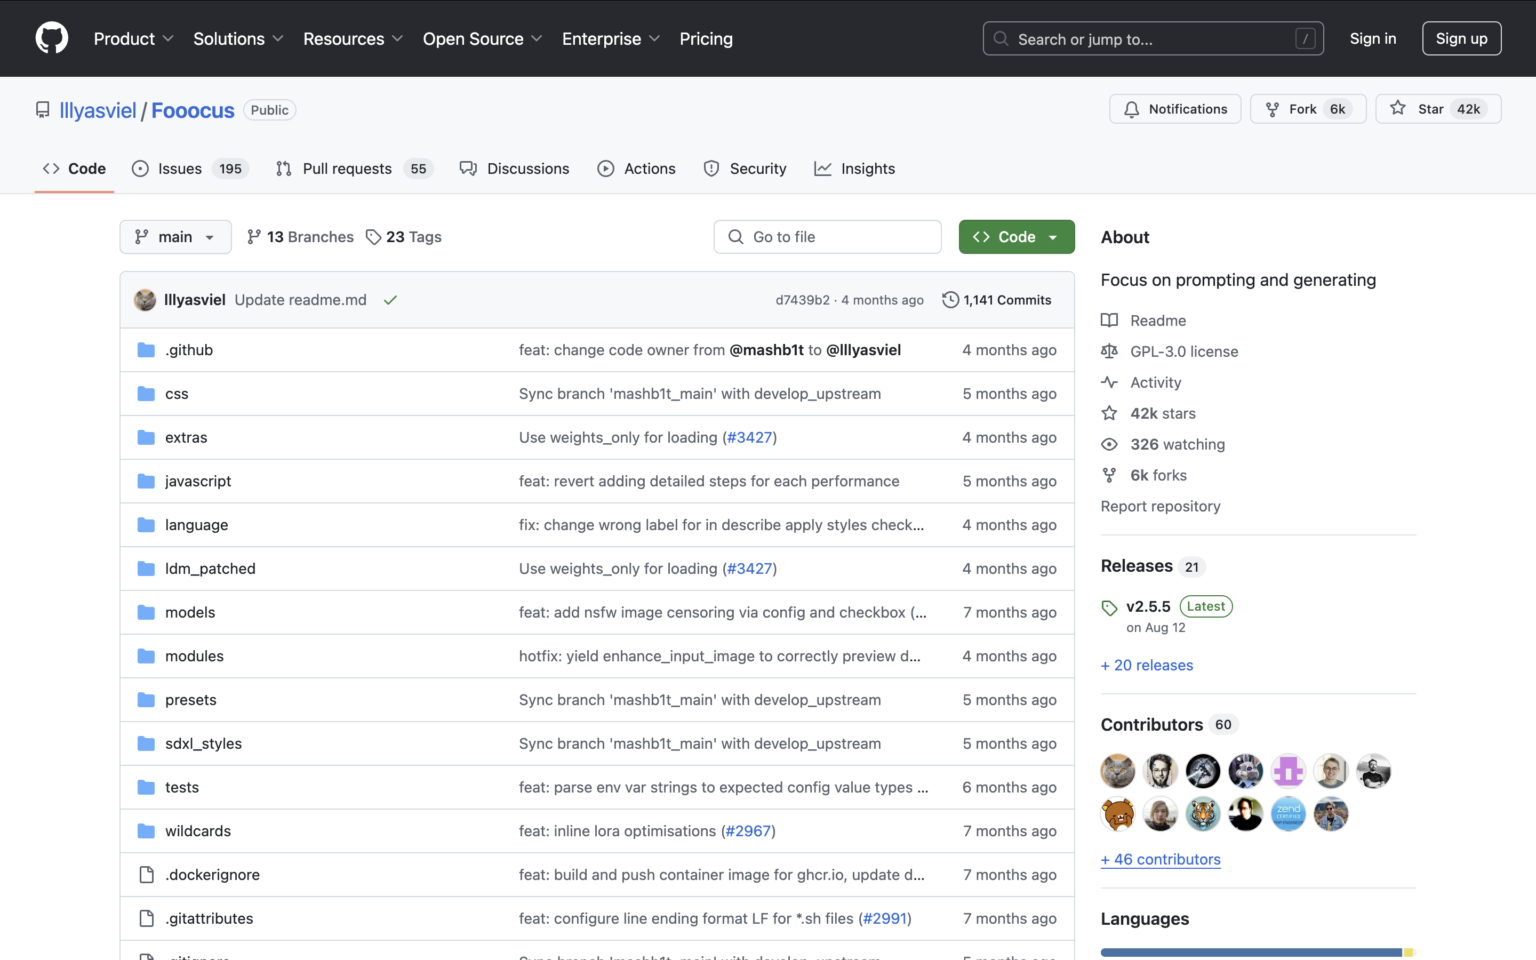Expand the Product navigation menu
This screenshot has width=1536, height=960.
[133, 39]
